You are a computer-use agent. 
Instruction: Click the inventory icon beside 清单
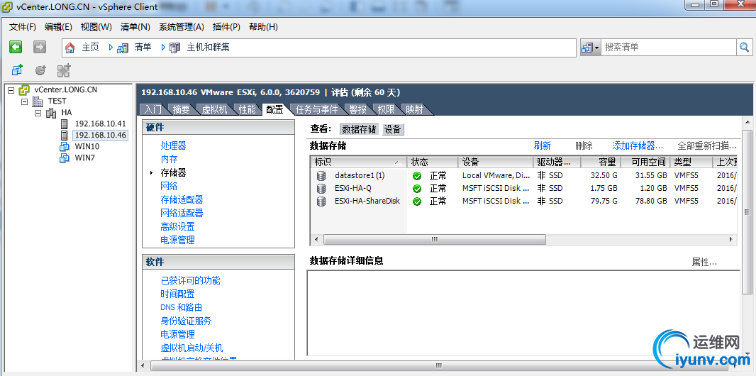click(x=123, y=47)
